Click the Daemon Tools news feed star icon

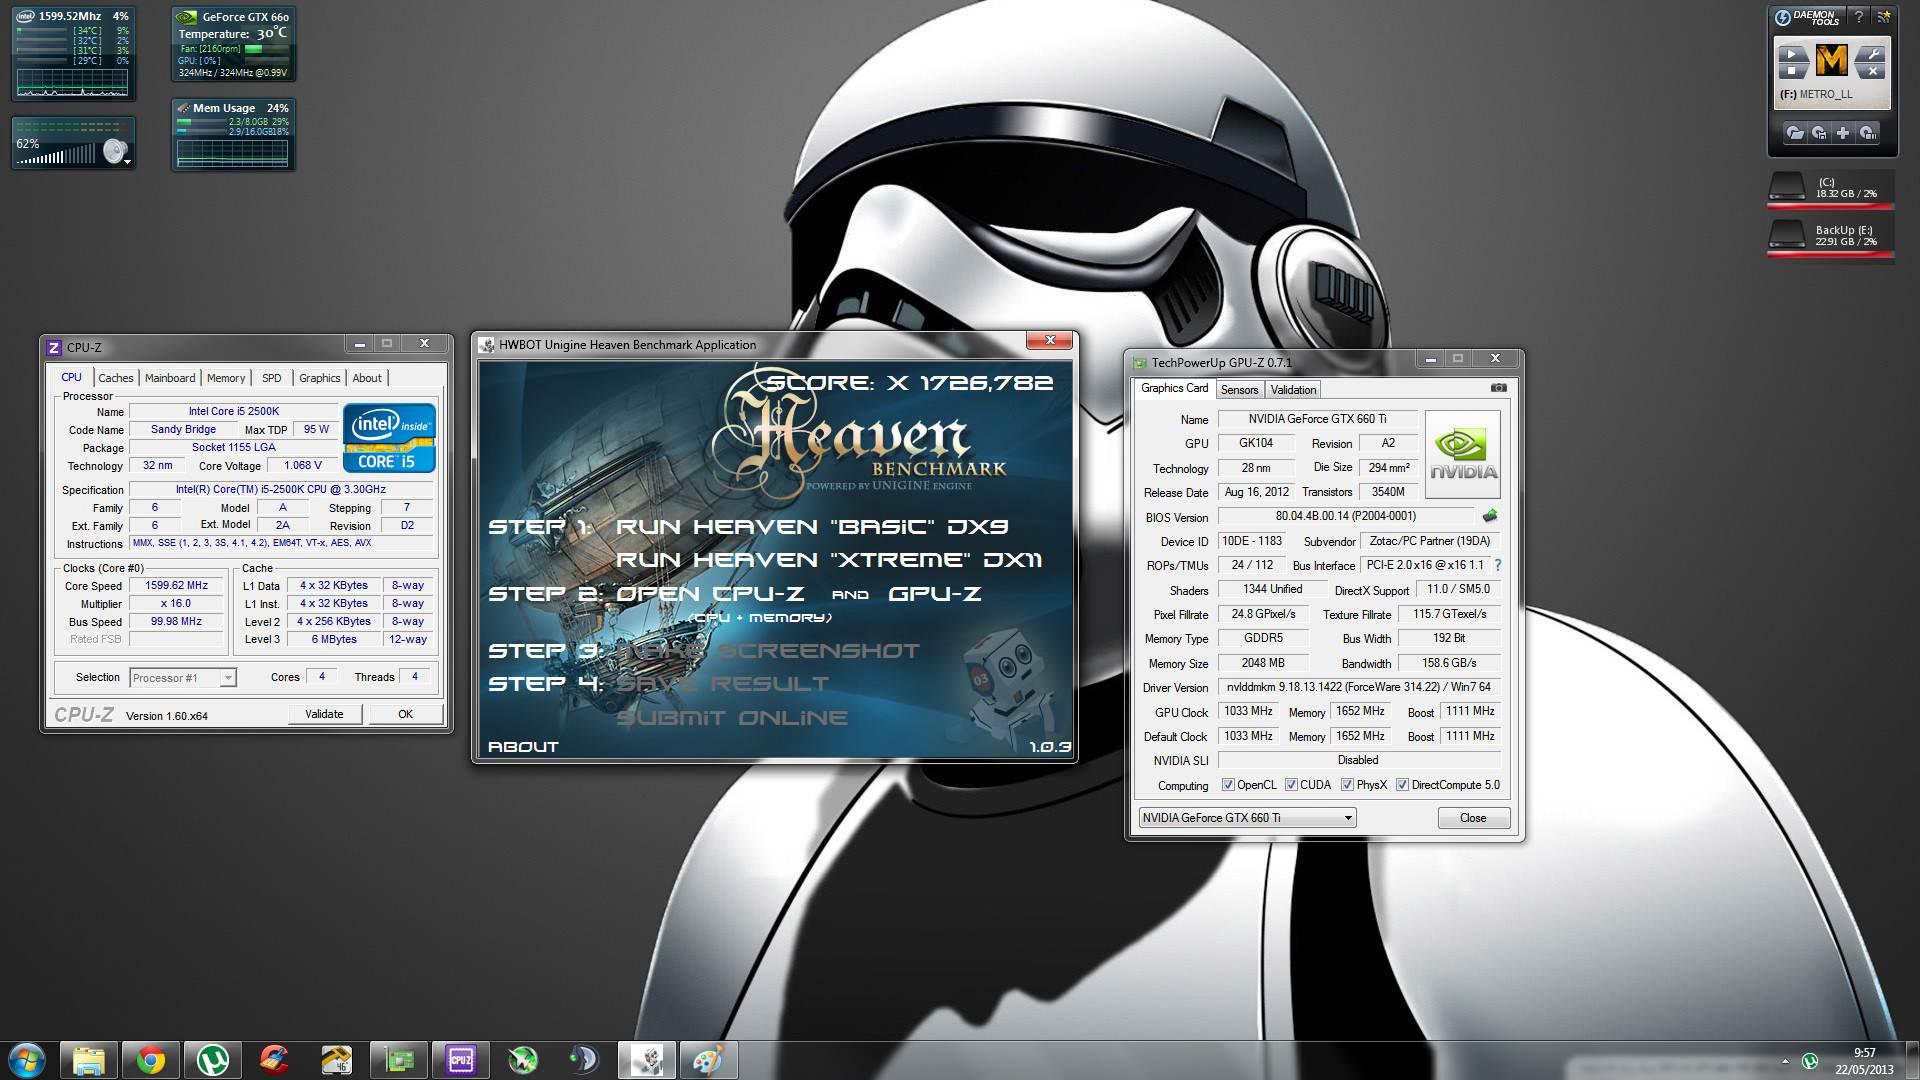[x=1883, y=17]
